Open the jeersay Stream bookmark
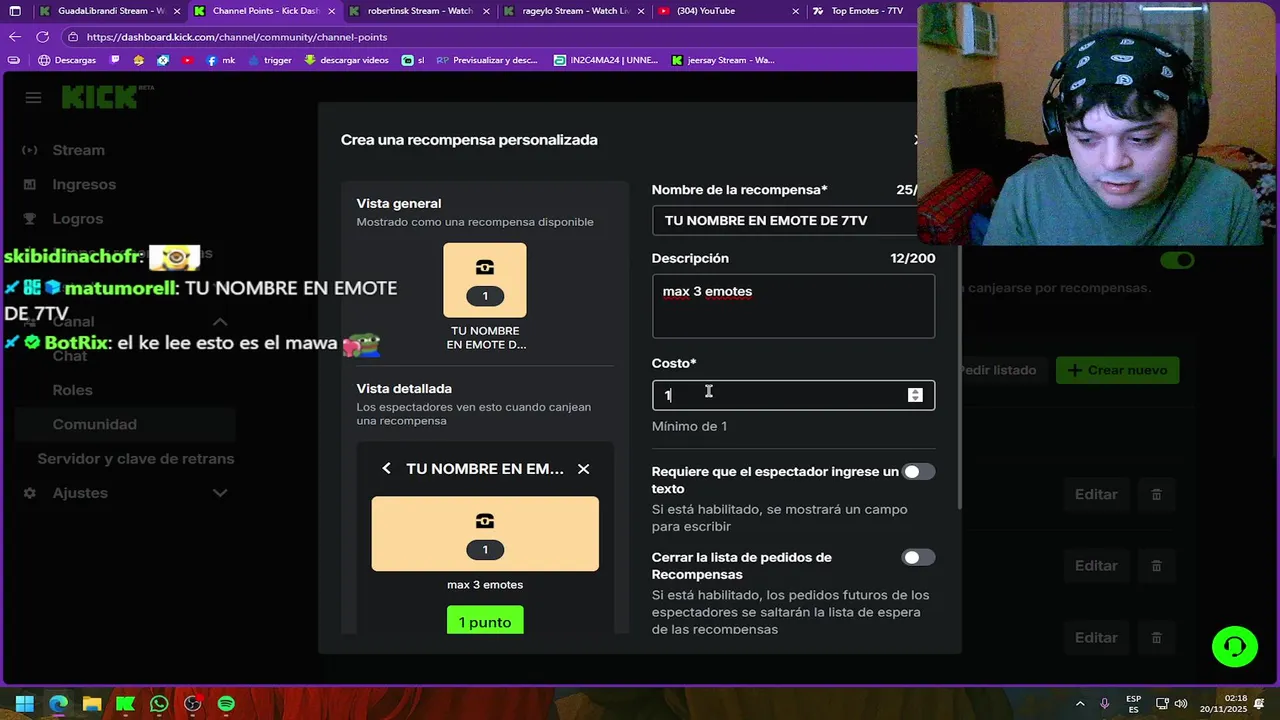The width and height of the screenshot is (1280, 720). [723, 60]
